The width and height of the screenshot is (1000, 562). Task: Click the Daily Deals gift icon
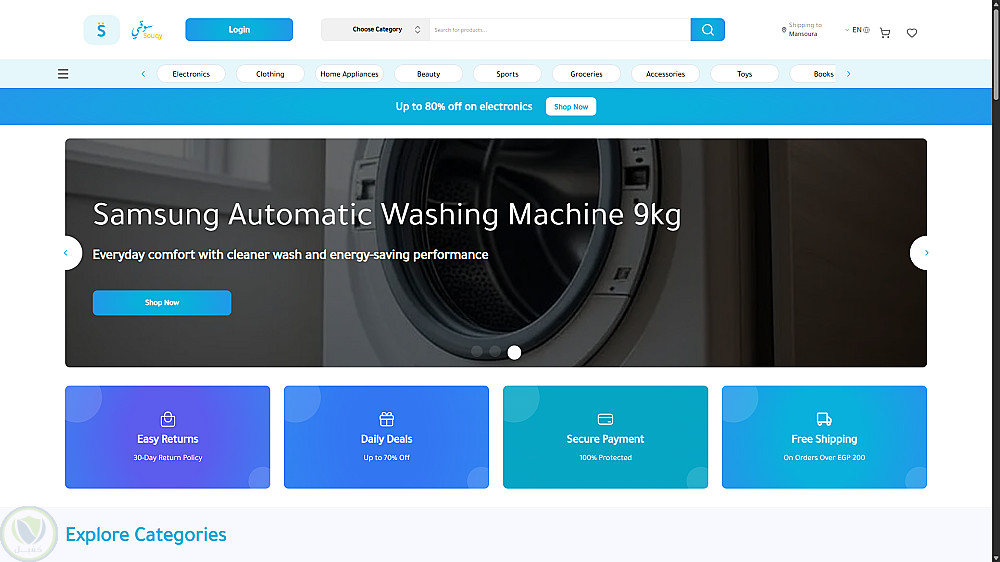[x=386, y=419]
